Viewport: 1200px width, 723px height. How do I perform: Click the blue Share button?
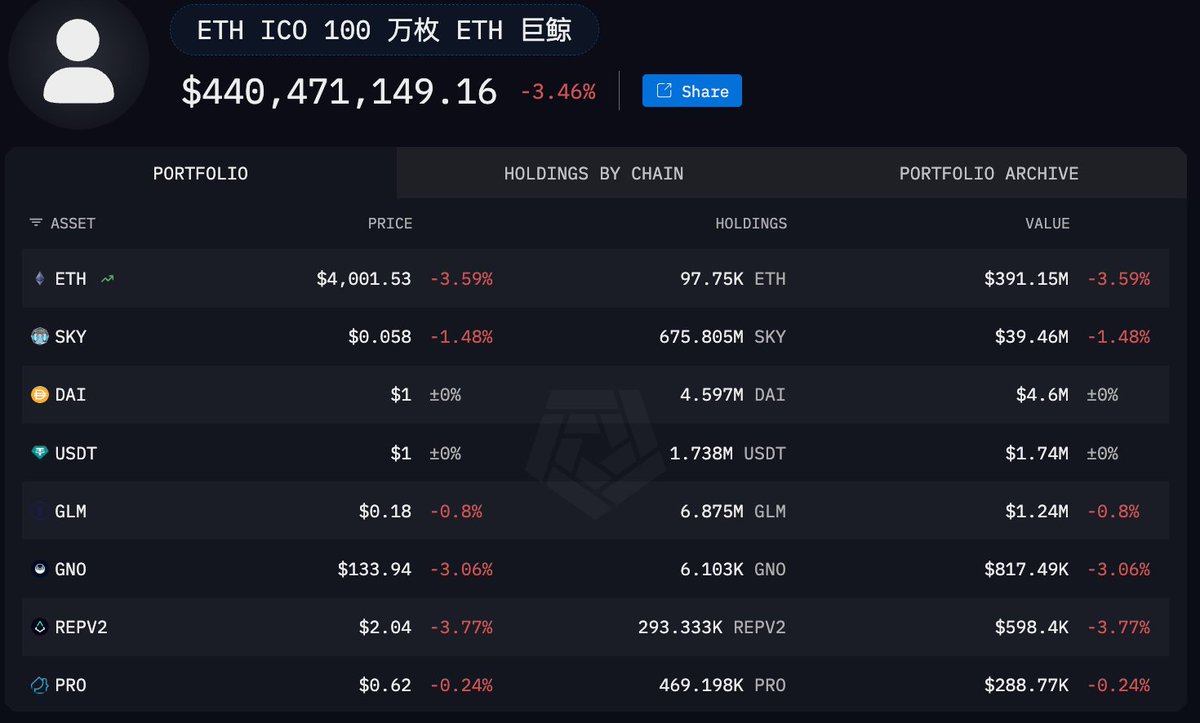coord(692,91)
